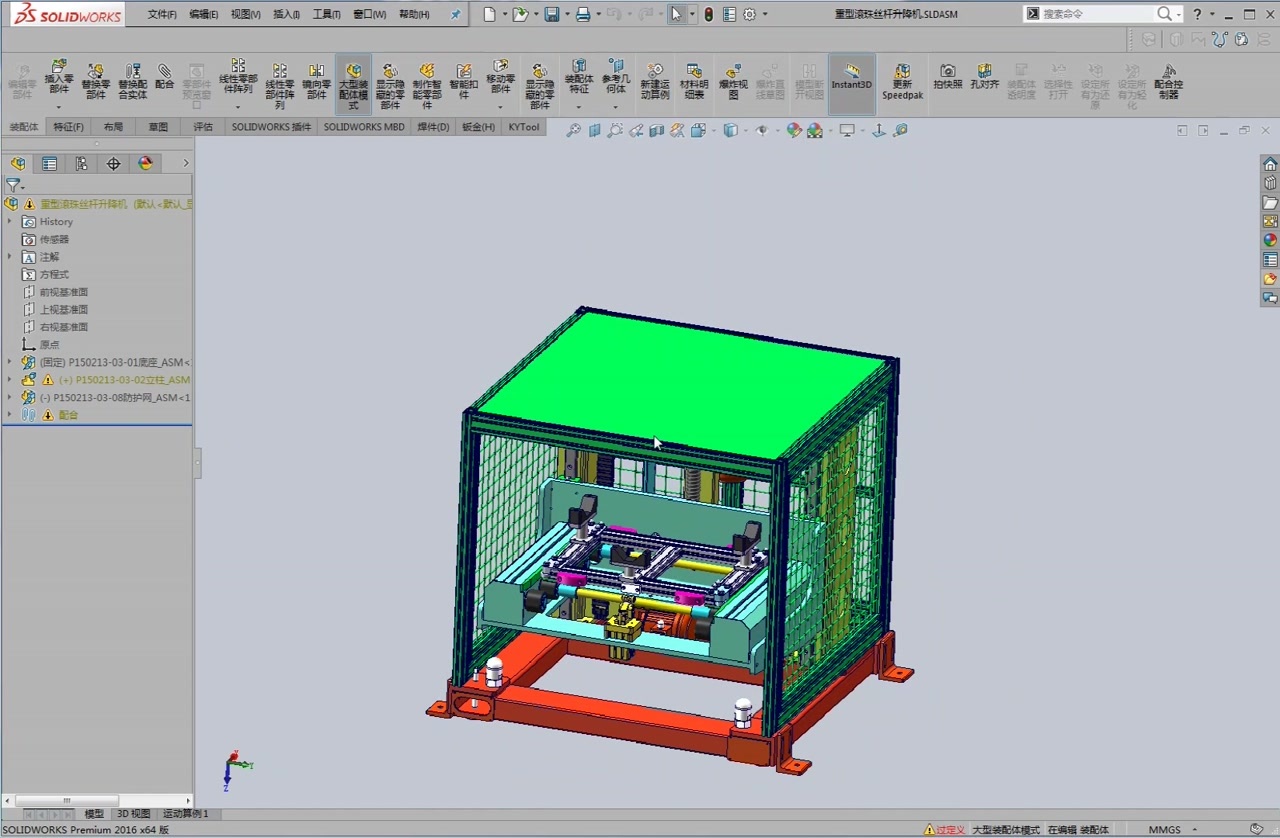This screenshot has height=838, width=1280.
Task: Click Take Snapshot (拍快照) camera tool
Action: click(947, 76)
